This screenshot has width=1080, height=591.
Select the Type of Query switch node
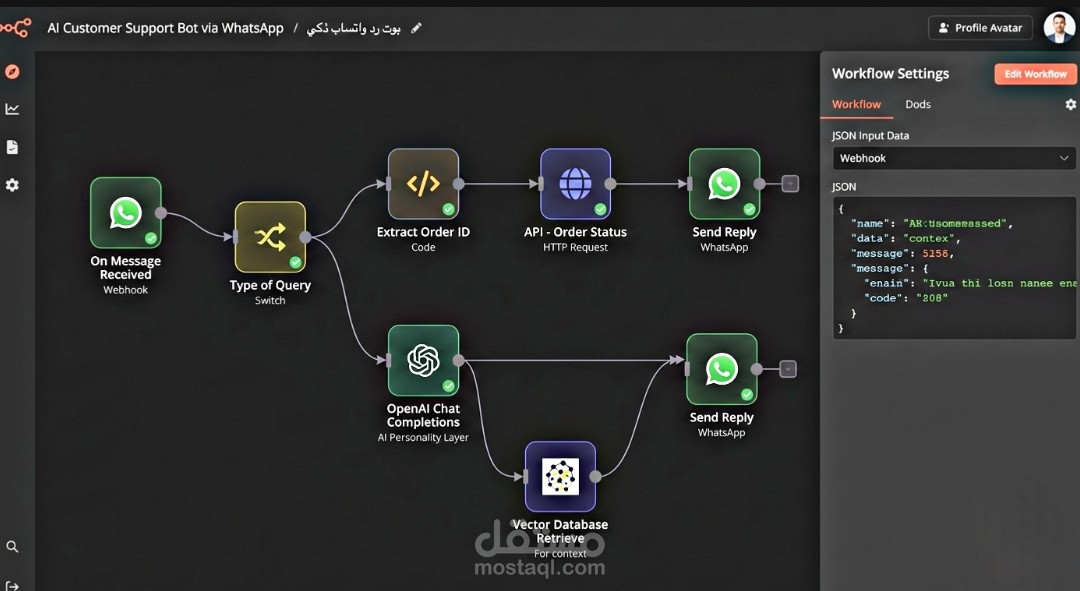pyautogui.click(x=270, y=237)
